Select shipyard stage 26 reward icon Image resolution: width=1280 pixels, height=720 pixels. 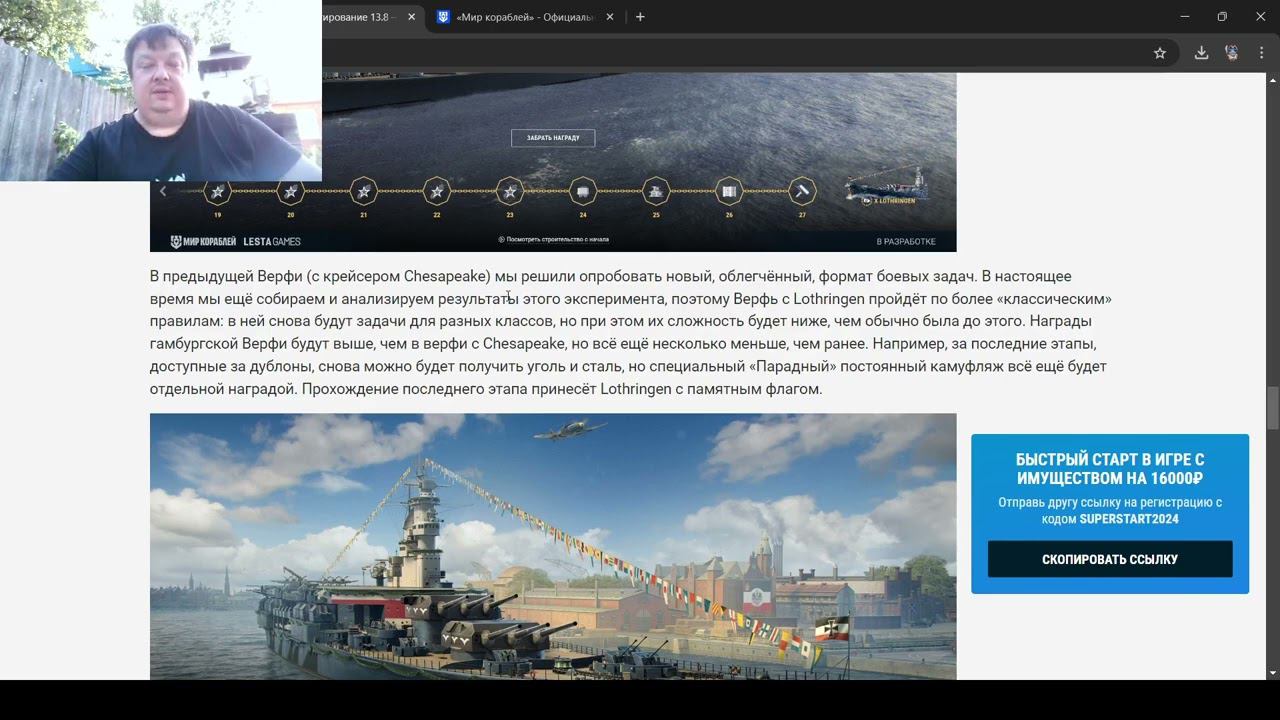pos(729,191)
